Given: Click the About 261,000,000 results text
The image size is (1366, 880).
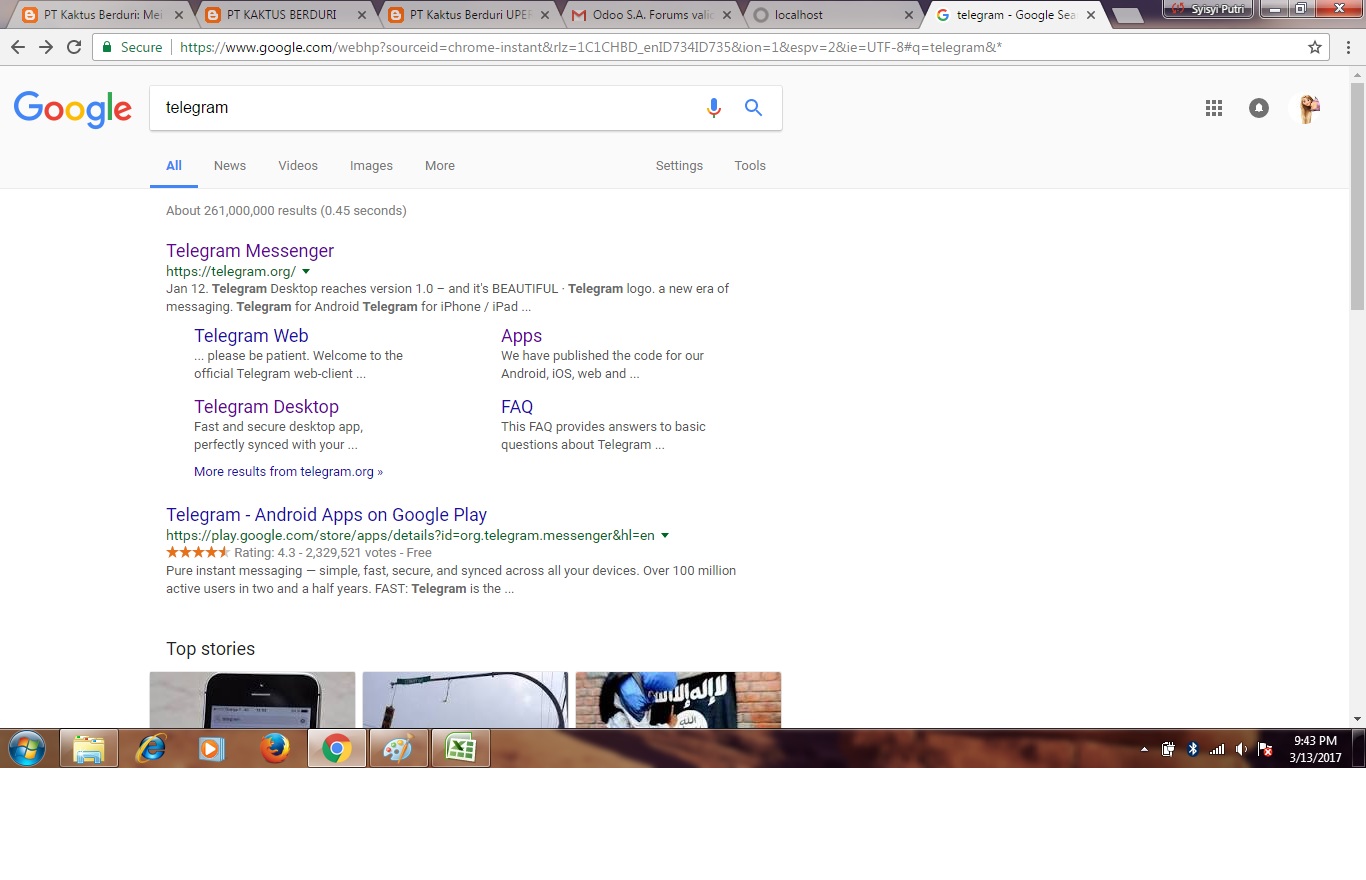Looking at the screenshot, I should coord(286,211).
